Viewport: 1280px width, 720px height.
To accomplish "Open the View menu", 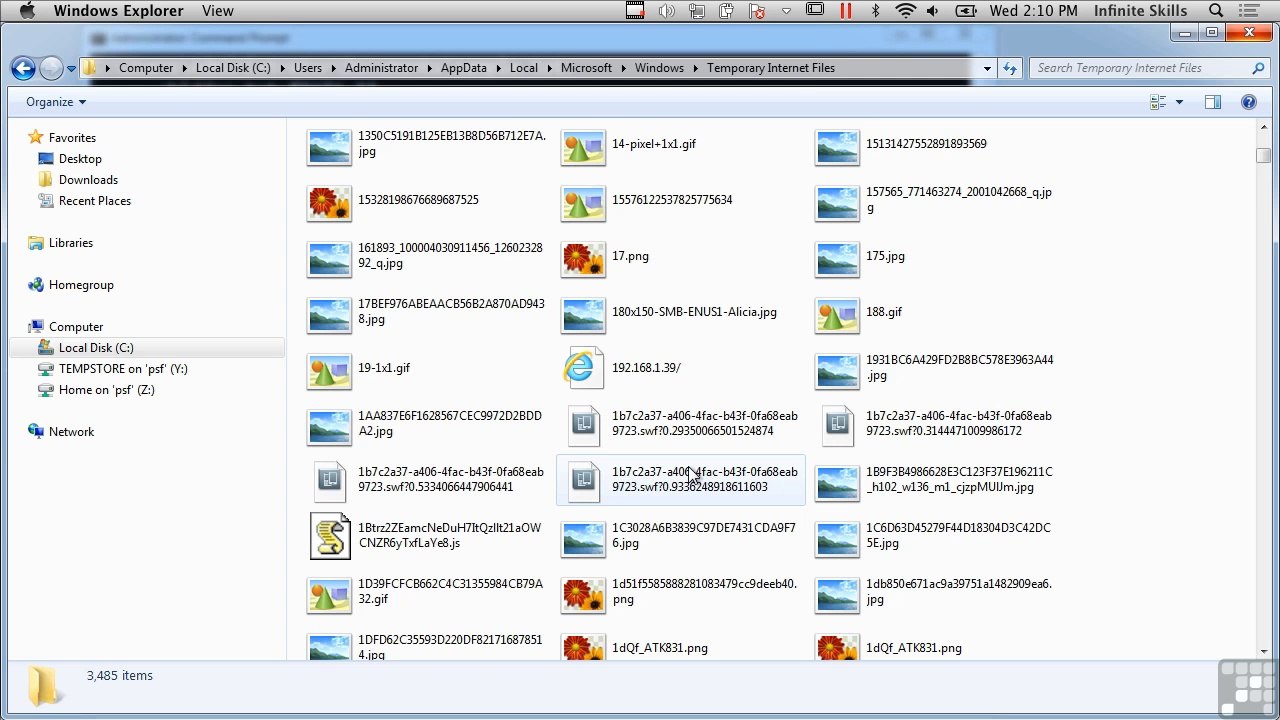I will point(218,11).
